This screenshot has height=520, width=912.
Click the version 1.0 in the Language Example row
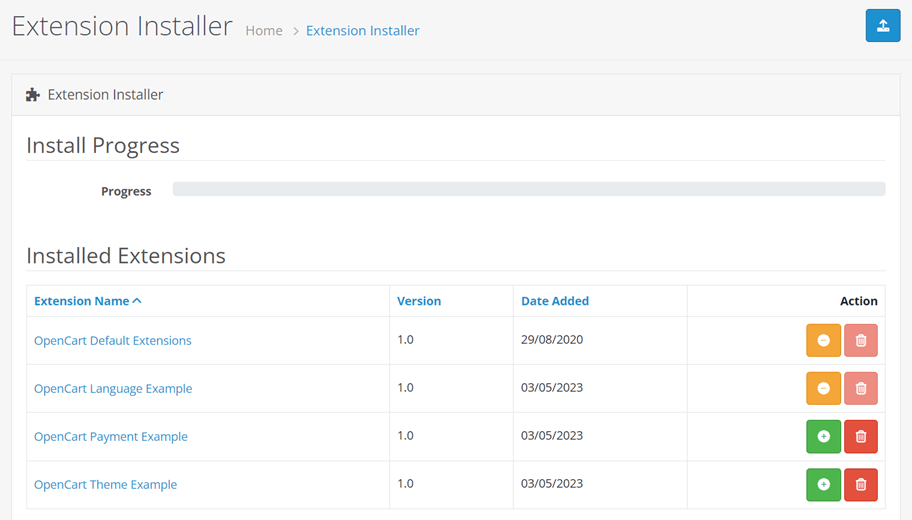coord(405,388)
